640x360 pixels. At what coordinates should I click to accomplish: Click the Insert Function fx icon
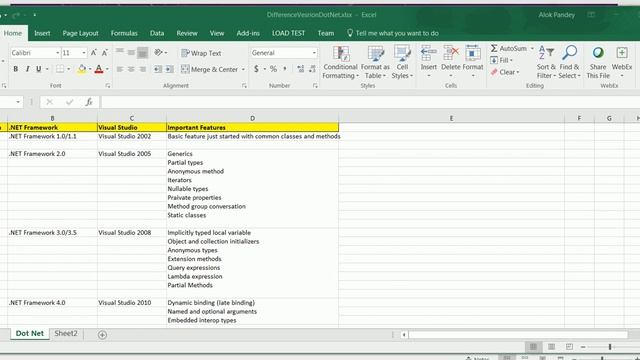pos(89,102)
